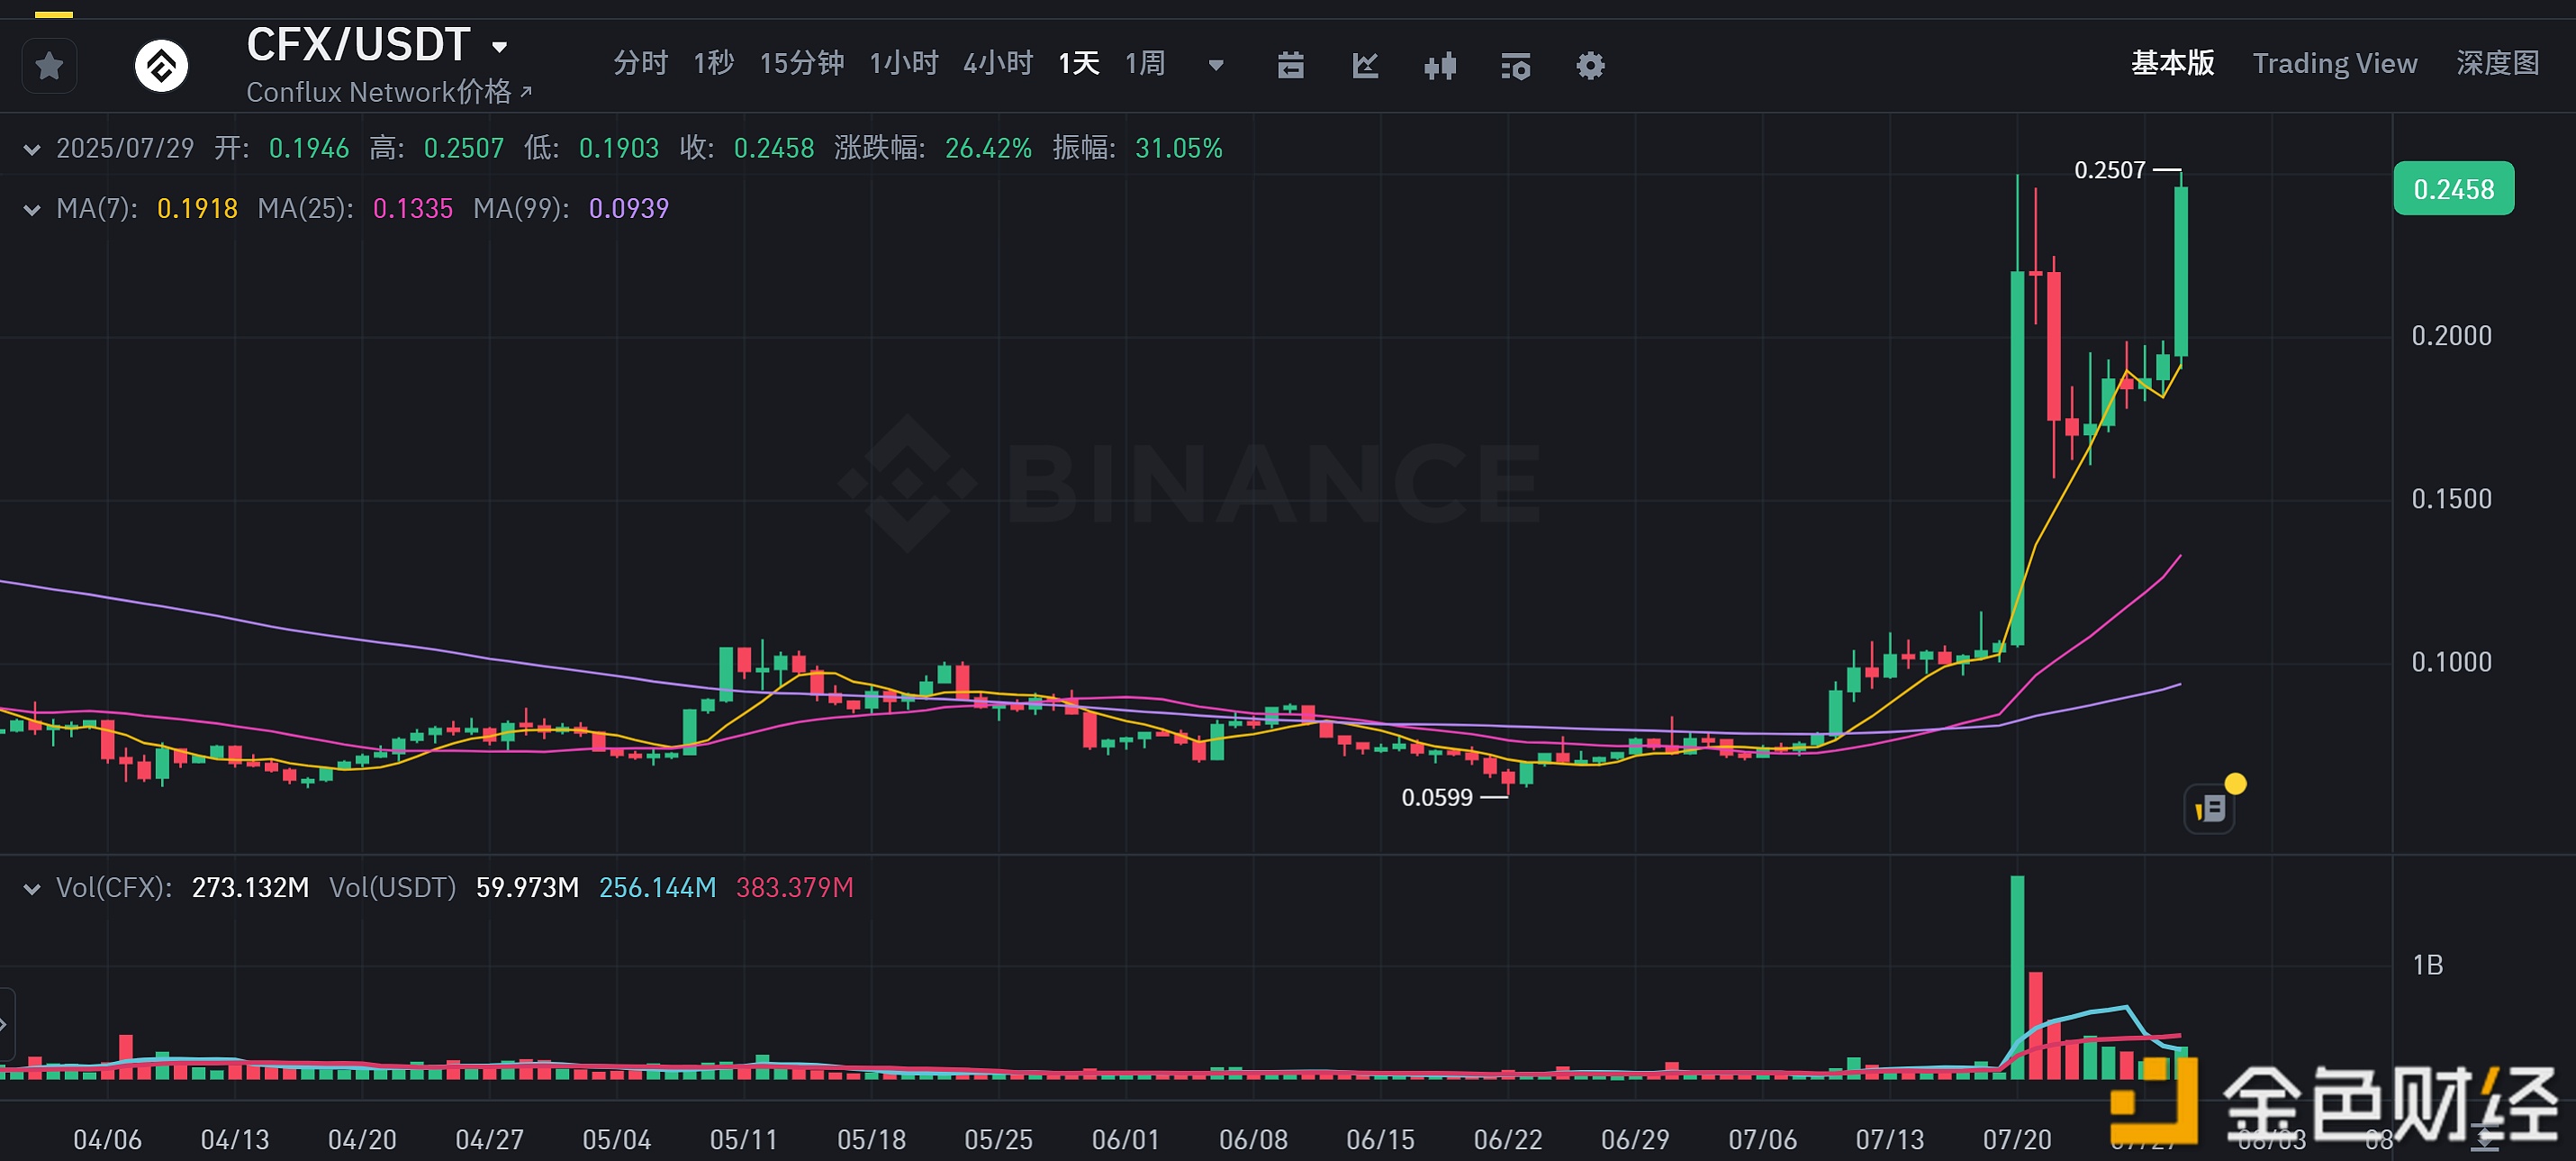
Task: Open chart settings gear icon
Action: (x=1590, y=66)
